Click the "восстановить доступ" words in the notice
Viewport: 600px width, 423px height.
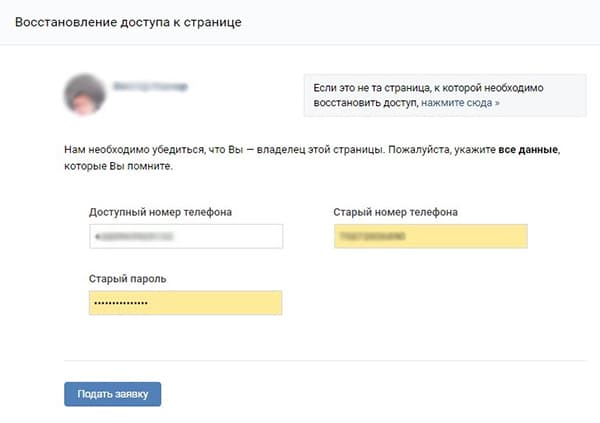[x=365, y=103]
